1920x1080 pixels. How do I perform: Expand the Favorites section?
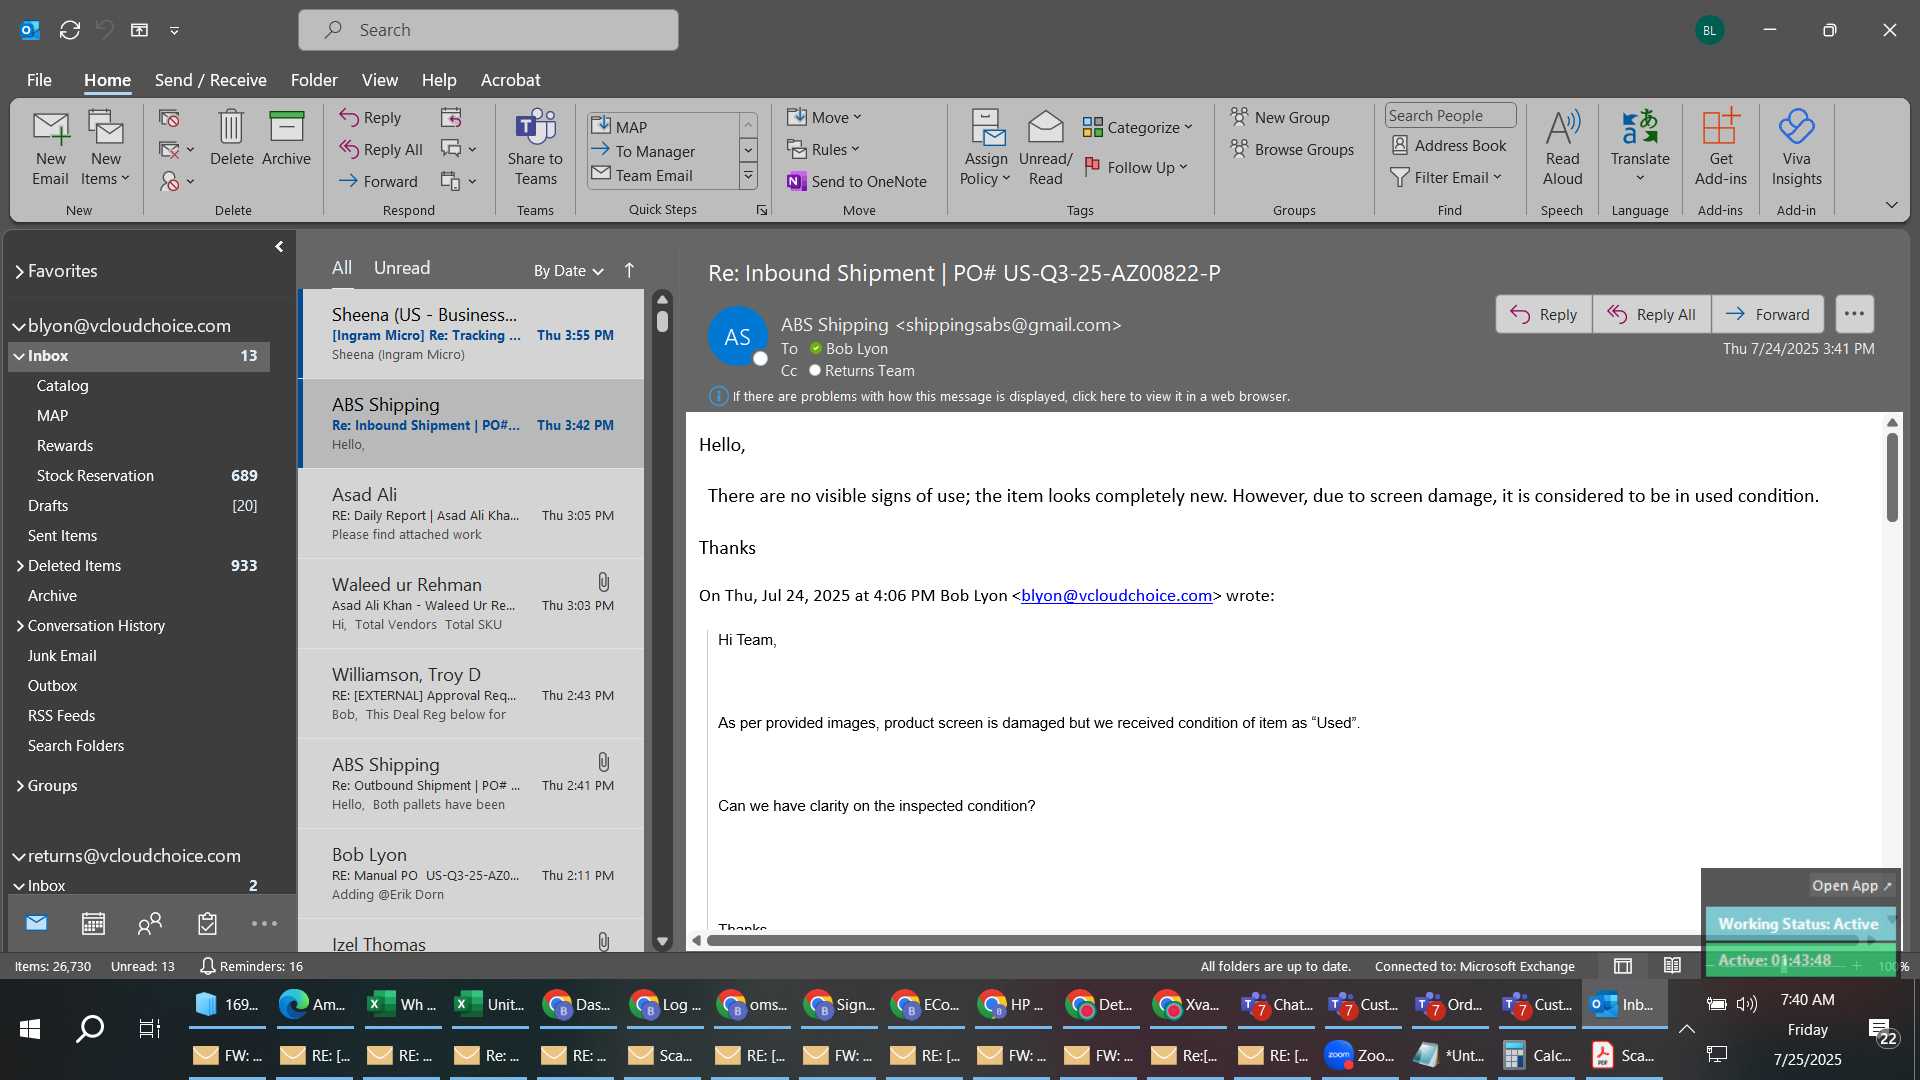coord(19,271)
